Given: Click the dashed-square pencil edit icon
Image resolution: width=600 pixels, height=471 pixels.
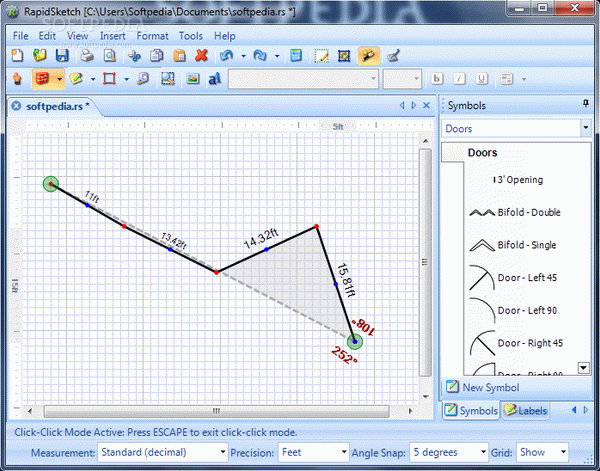Looking at the screenshot, I should (321, 56).
